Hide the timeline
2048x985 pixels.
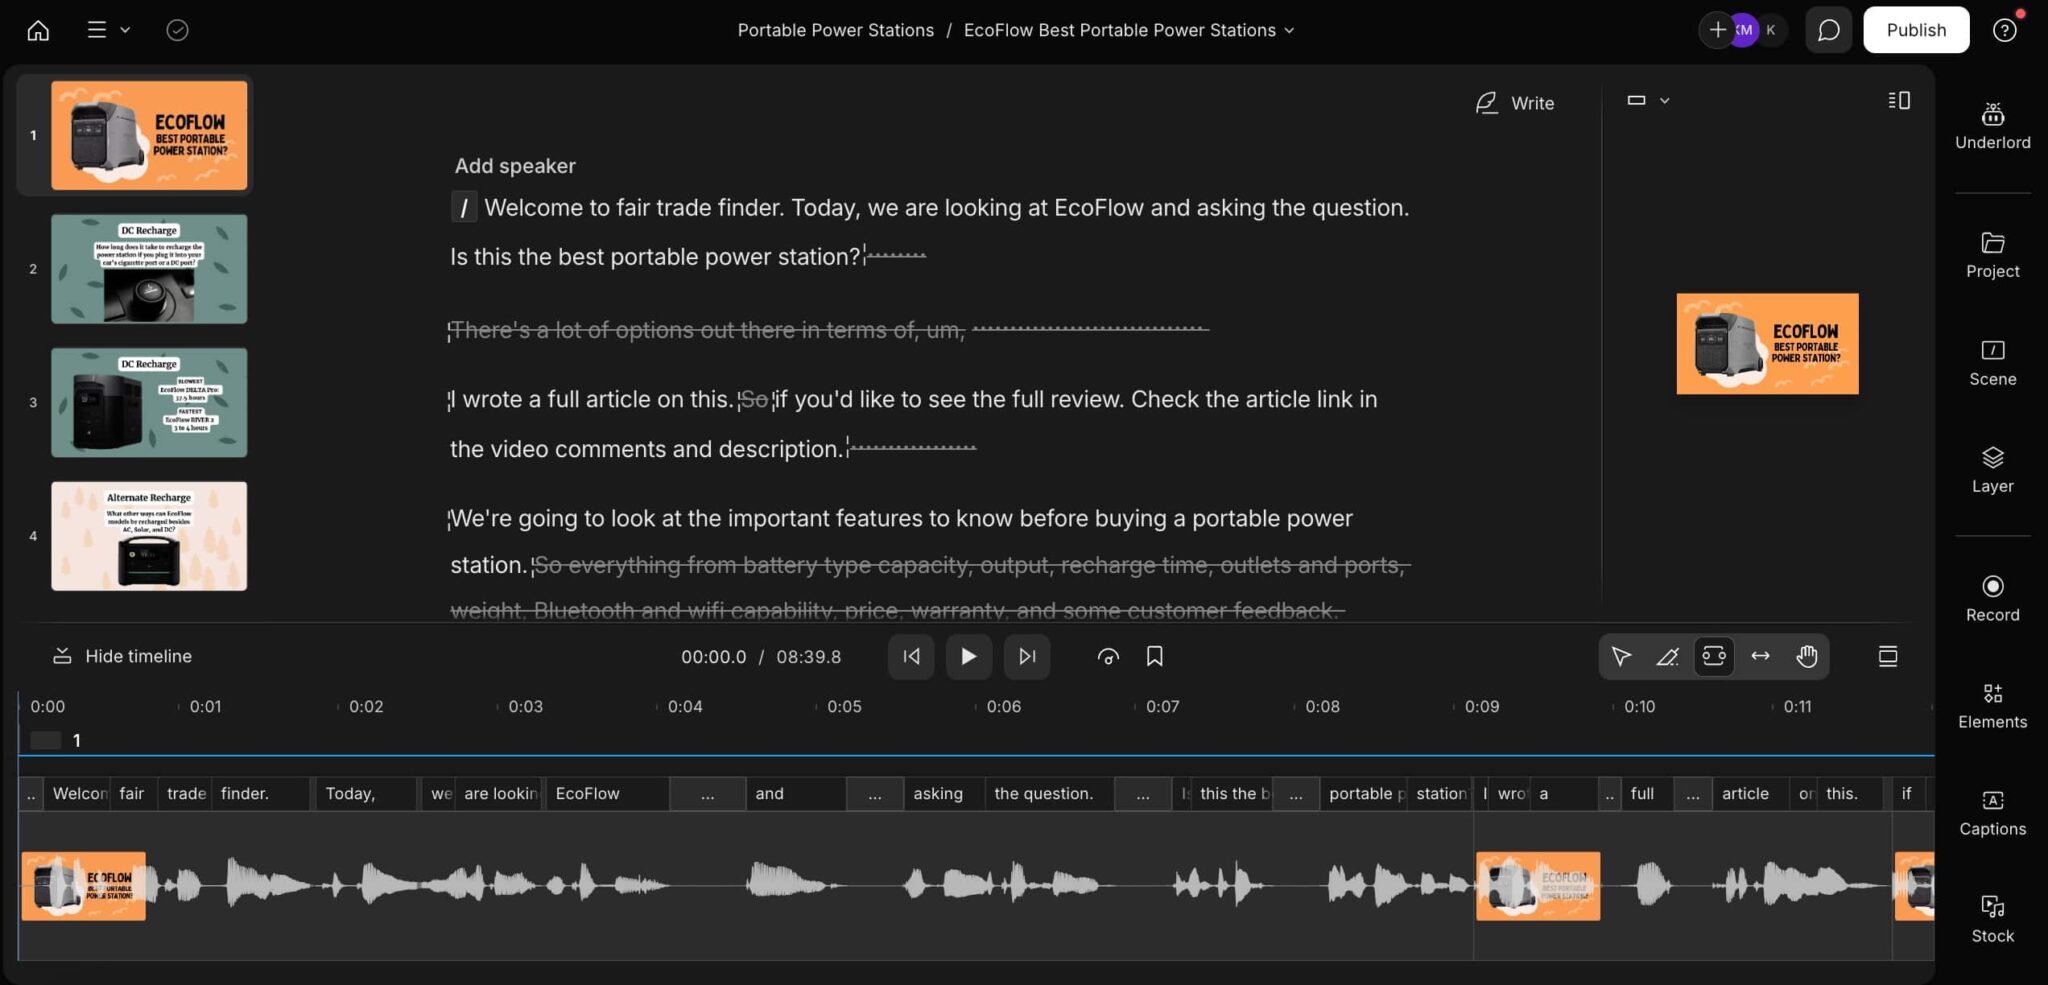tap(122, 656)
